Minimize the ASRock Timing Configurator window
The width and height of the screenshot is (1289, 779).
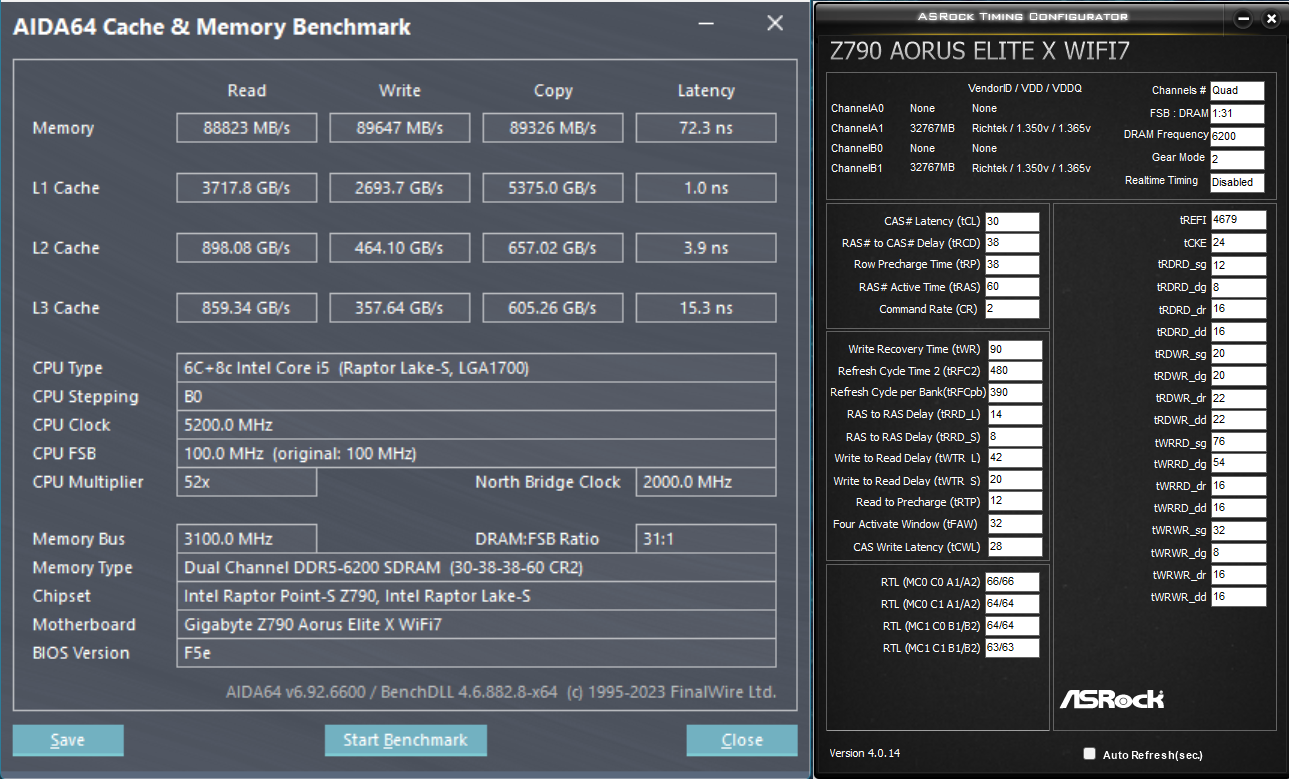1244,19
